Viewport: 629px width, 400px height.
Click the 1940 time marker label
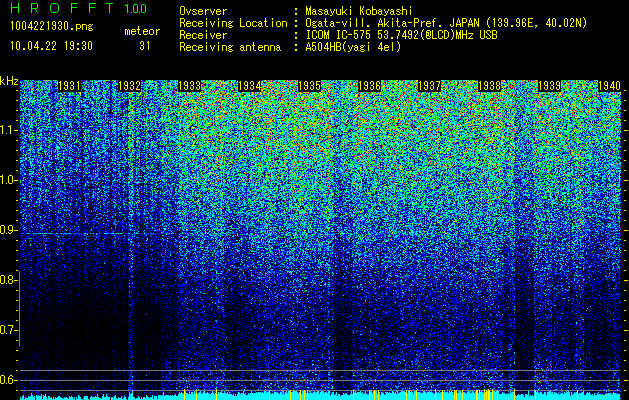click(610, 86)
